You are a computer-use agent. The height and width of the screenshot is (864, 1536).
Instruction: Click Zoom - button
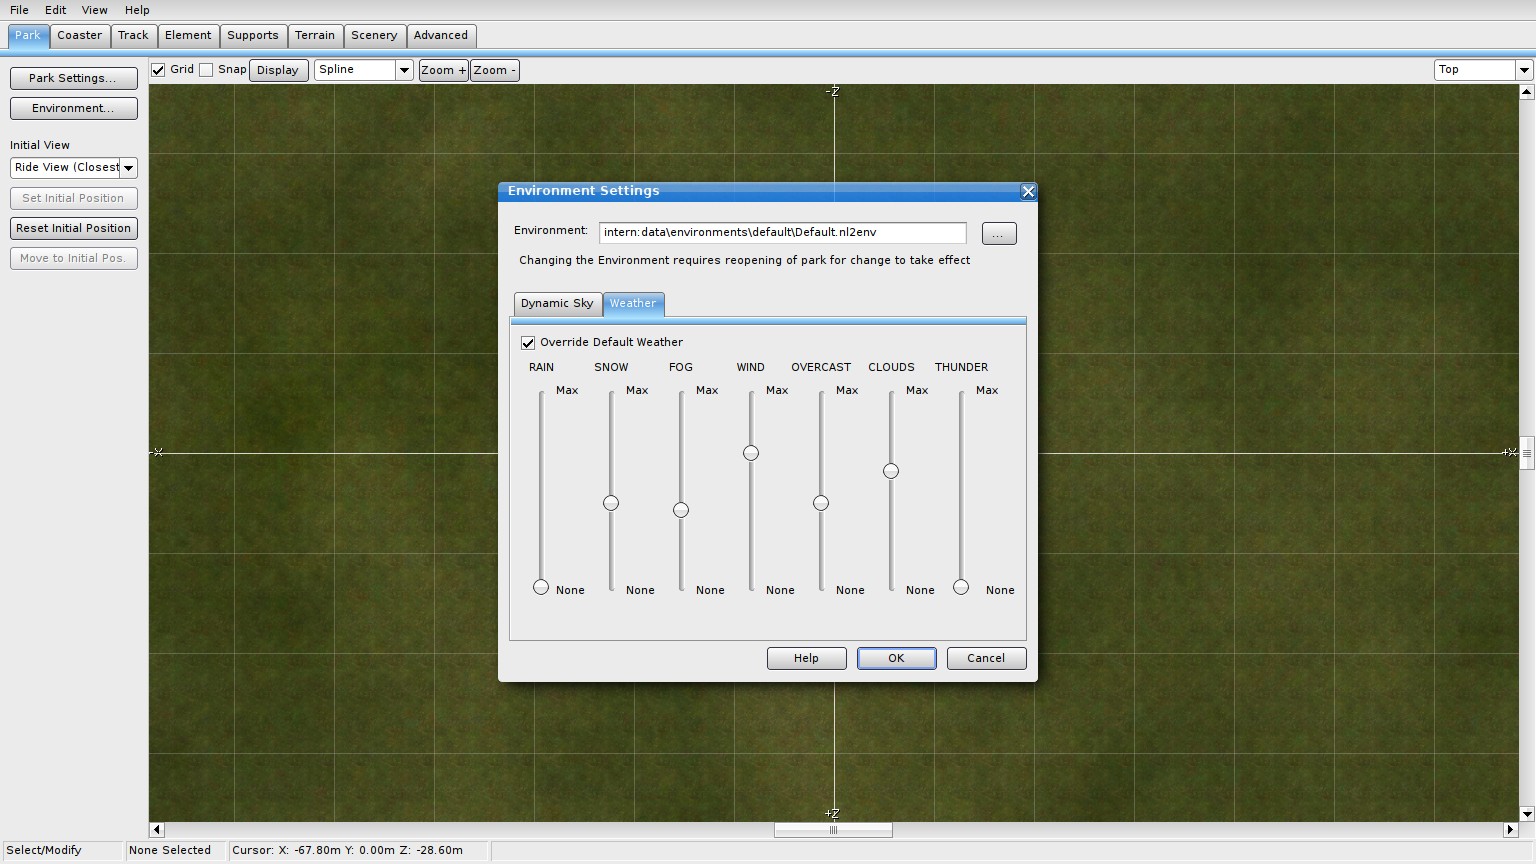[495, 70]
